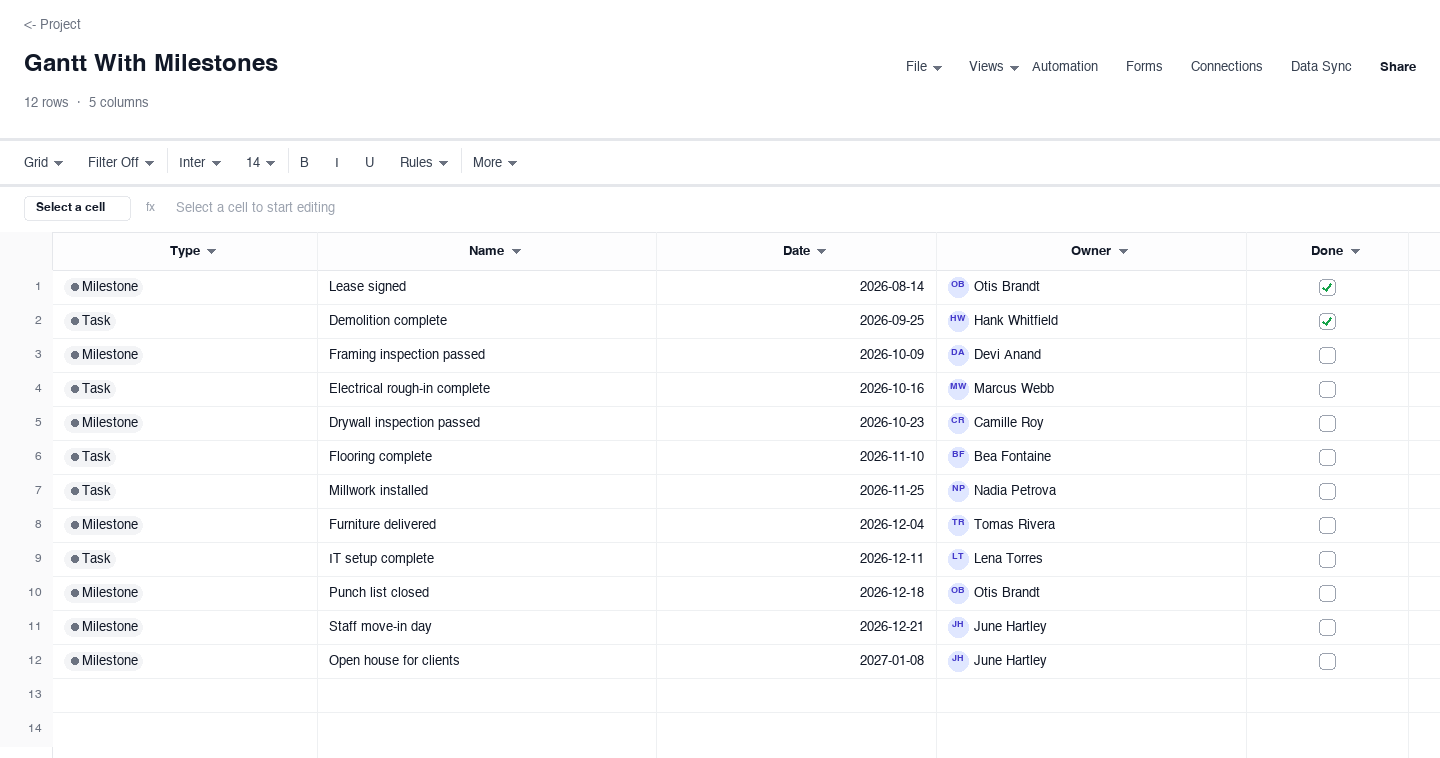Apply underline with the U button
This screenshot has height=758, width=1440.
click(369, 163)
